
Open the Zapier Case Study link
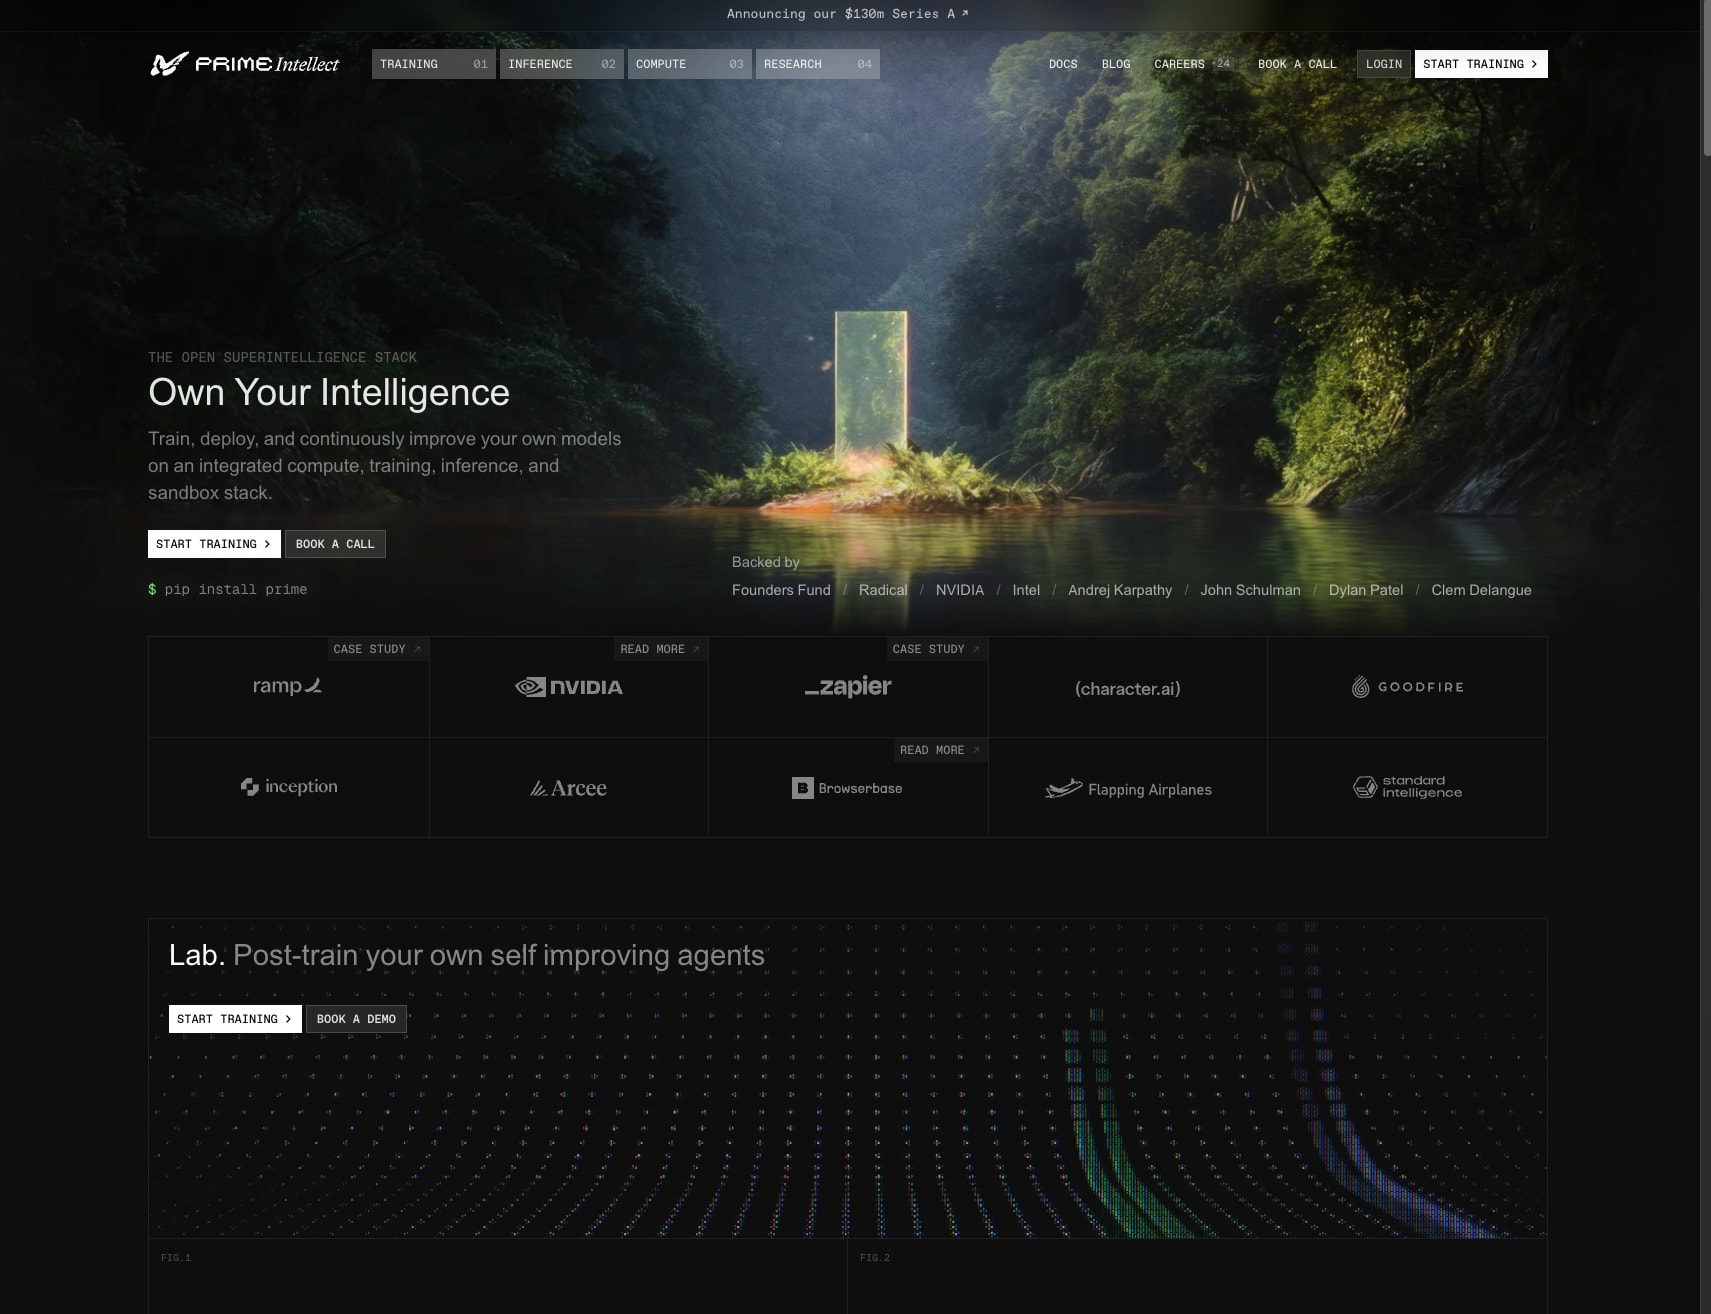937,649
